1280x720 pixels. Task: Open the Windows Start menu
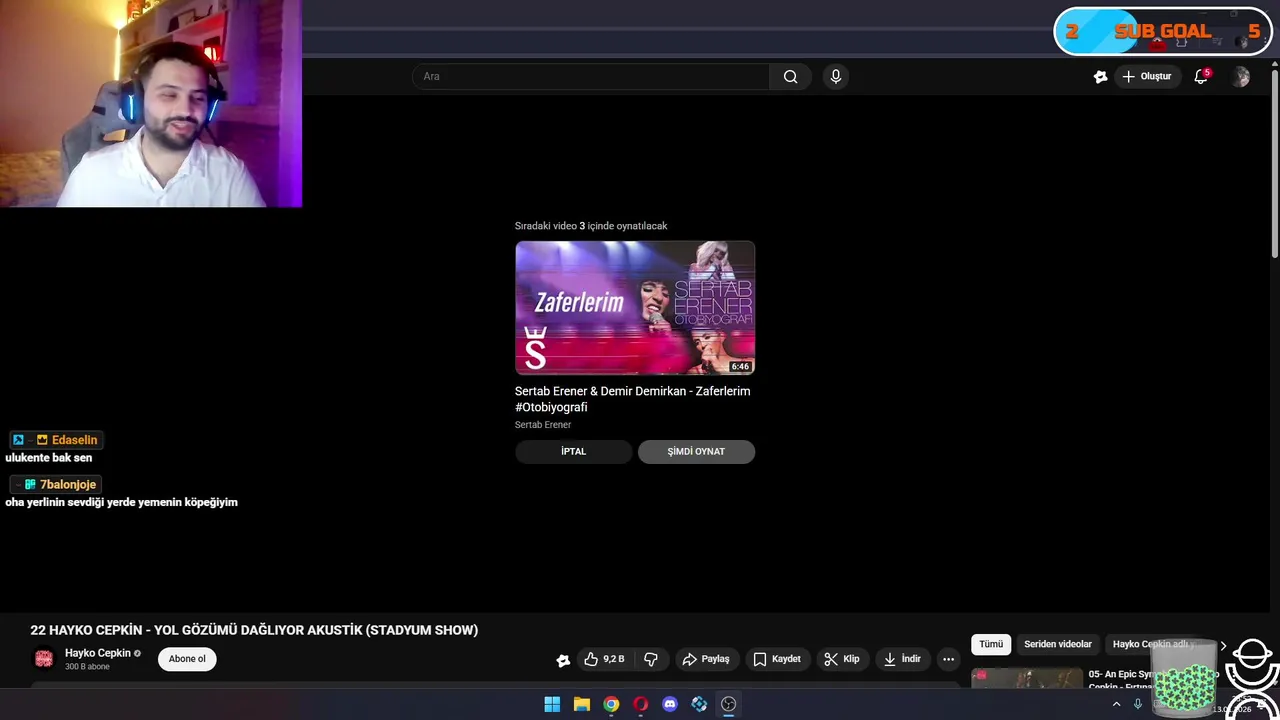(x=552, y=704)
